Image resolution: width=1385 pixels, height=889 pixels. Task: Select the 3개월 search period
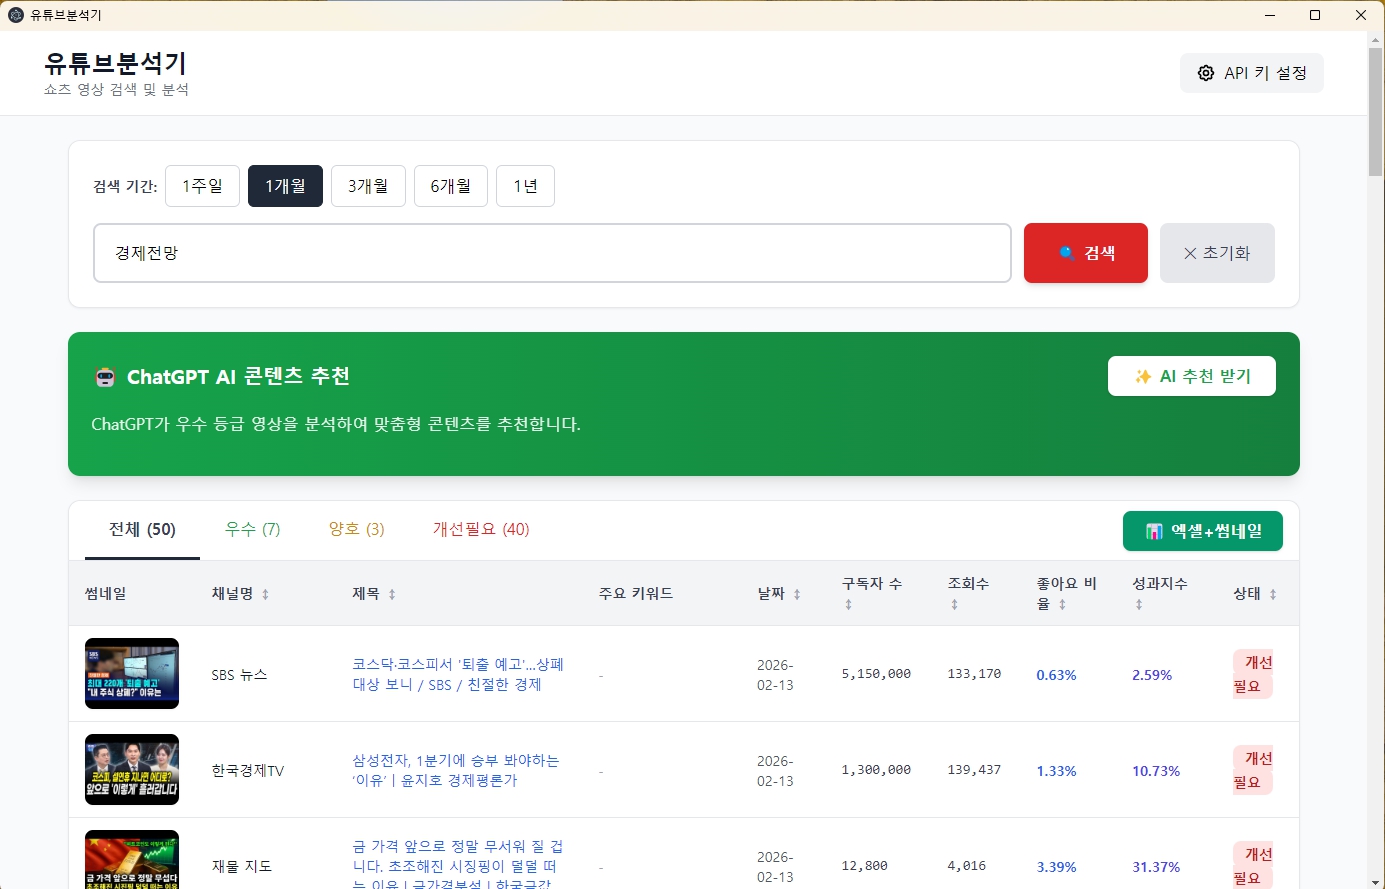(368, 186)
